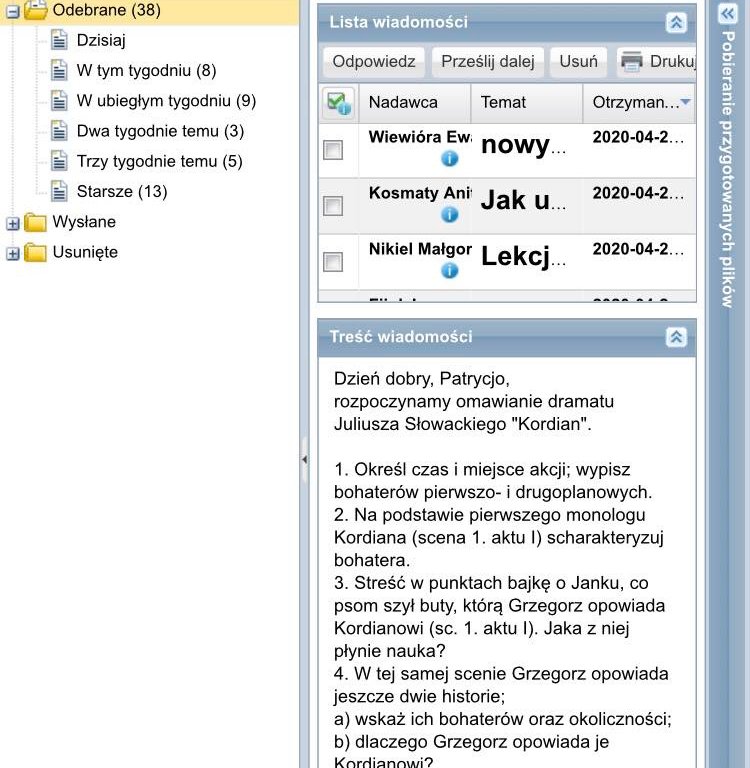Check the Kosmaty Anita message checkbox
Viewport: 750px width, 768px height.
coord(333,206)
